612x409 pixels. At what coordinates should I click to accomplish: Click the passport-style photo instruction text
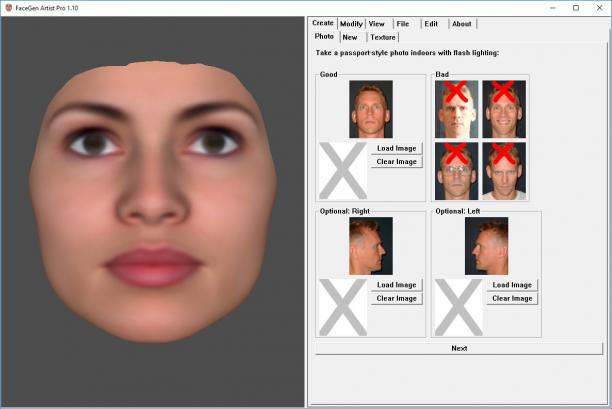[x=407, y=53]
